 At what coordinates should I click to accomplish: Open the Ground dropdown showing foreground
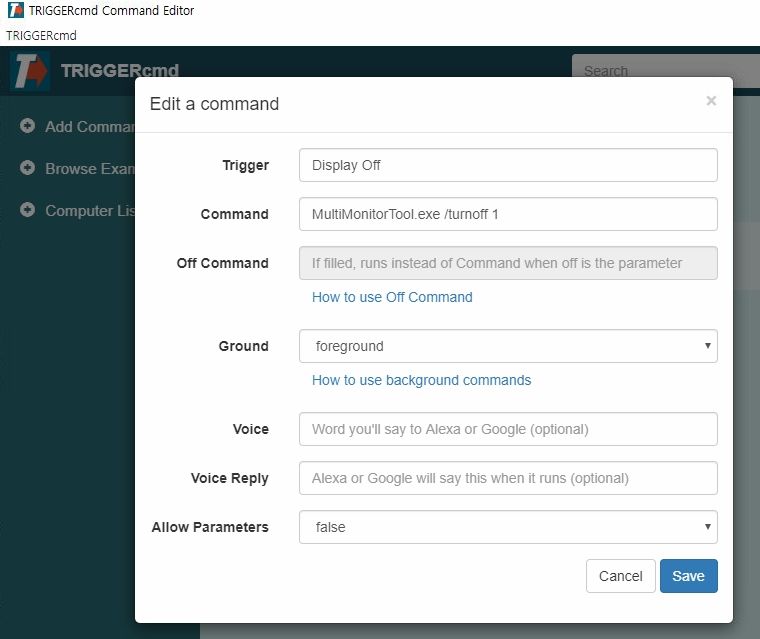(508, 346)
